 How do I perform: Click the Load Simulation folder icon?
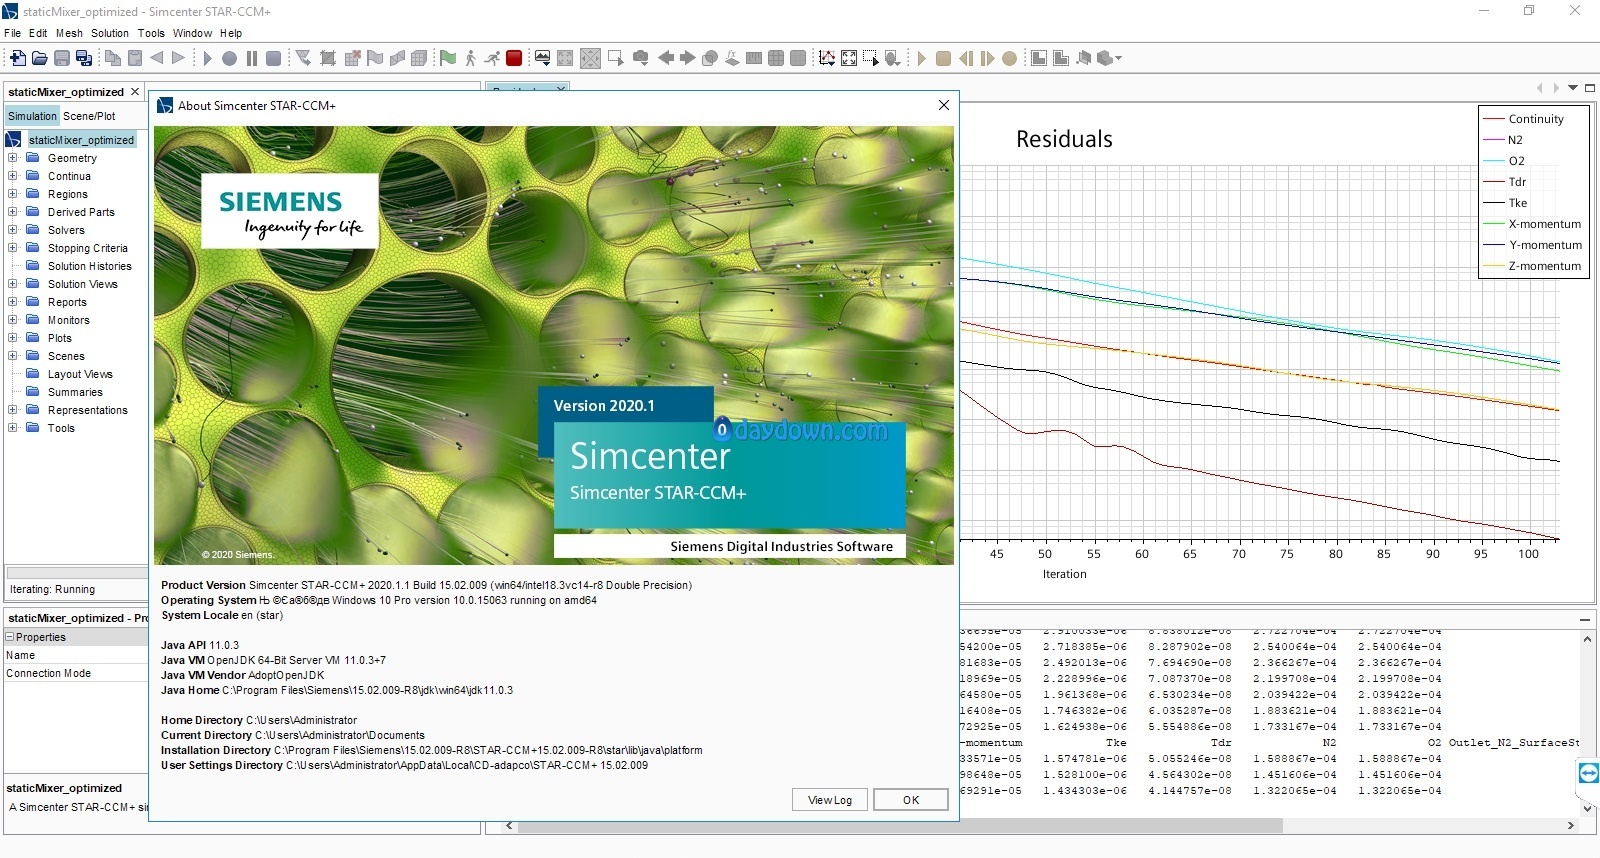click(39, 58)
